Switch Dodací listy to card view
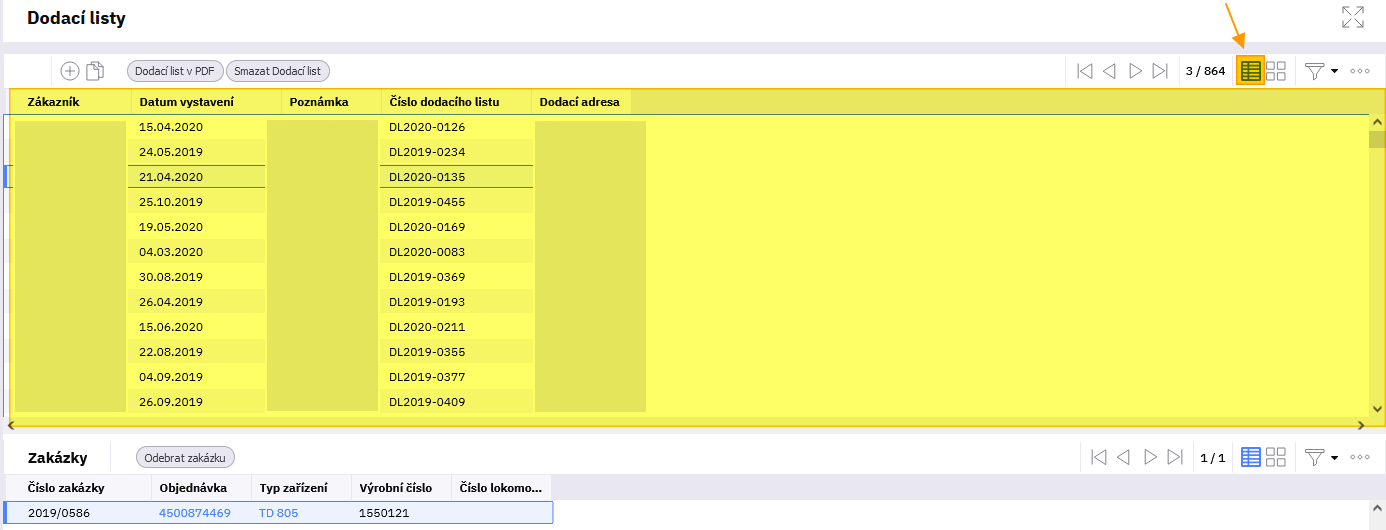Screen dimensions: 1386x530 (1276, 71)
